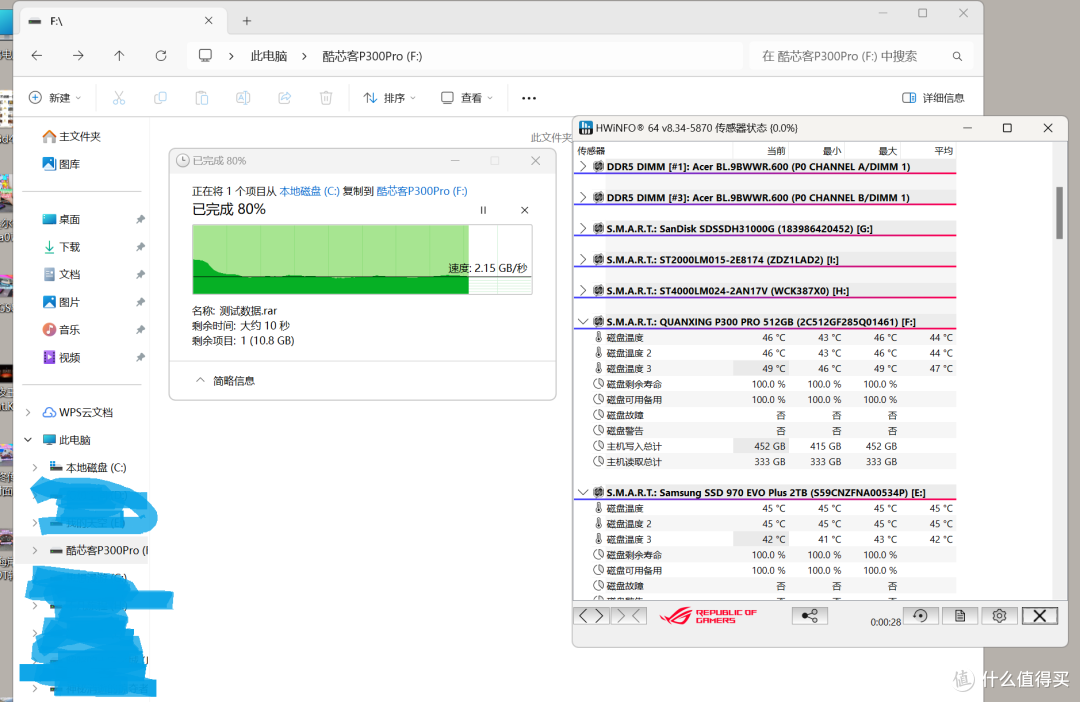Open 文档 quick access folder

point(61,274)
